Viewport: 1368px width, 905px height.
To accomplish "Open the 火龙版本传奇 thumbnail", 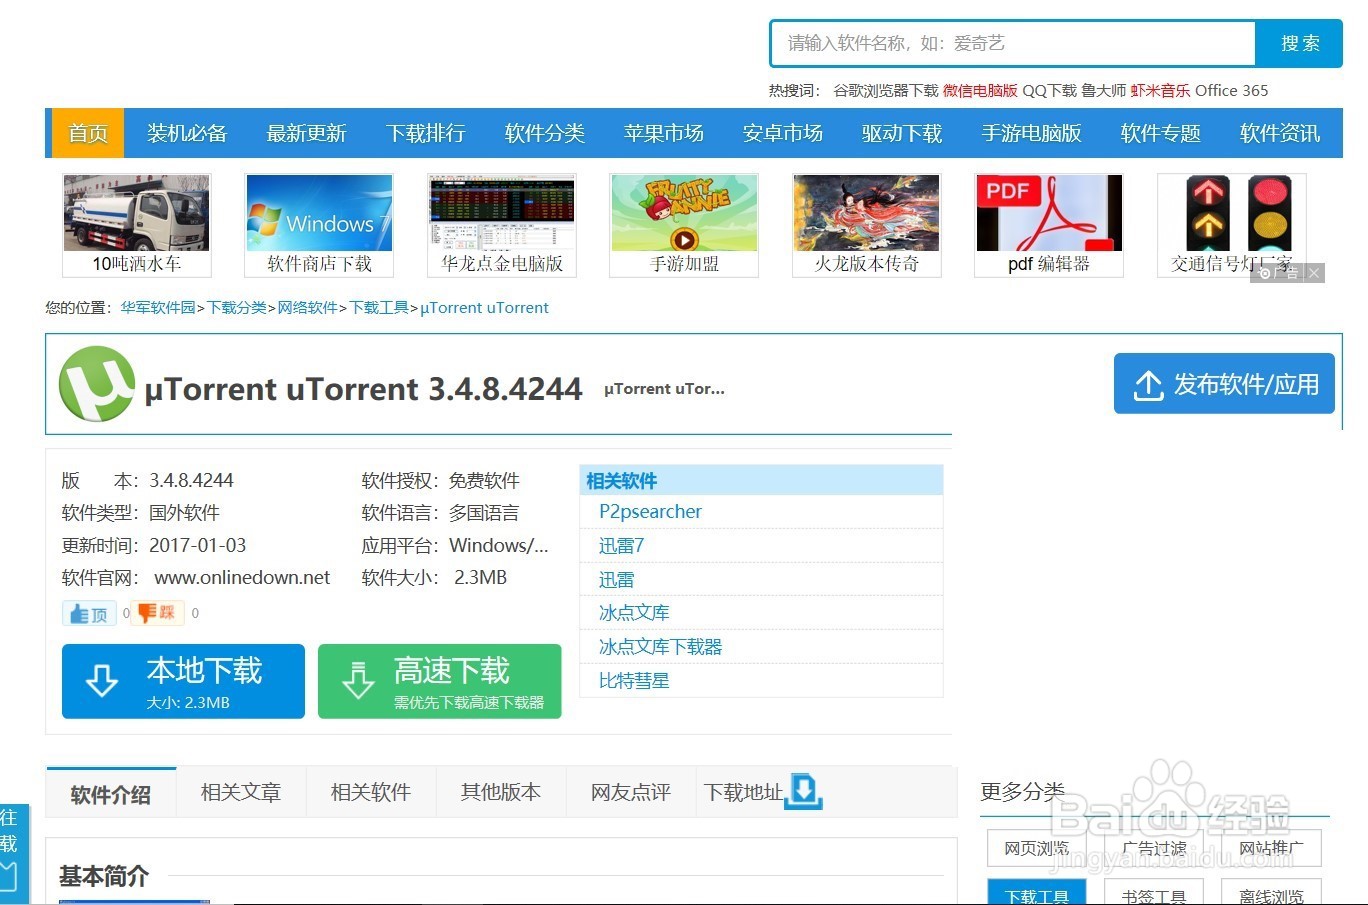I will click(867, 225).
